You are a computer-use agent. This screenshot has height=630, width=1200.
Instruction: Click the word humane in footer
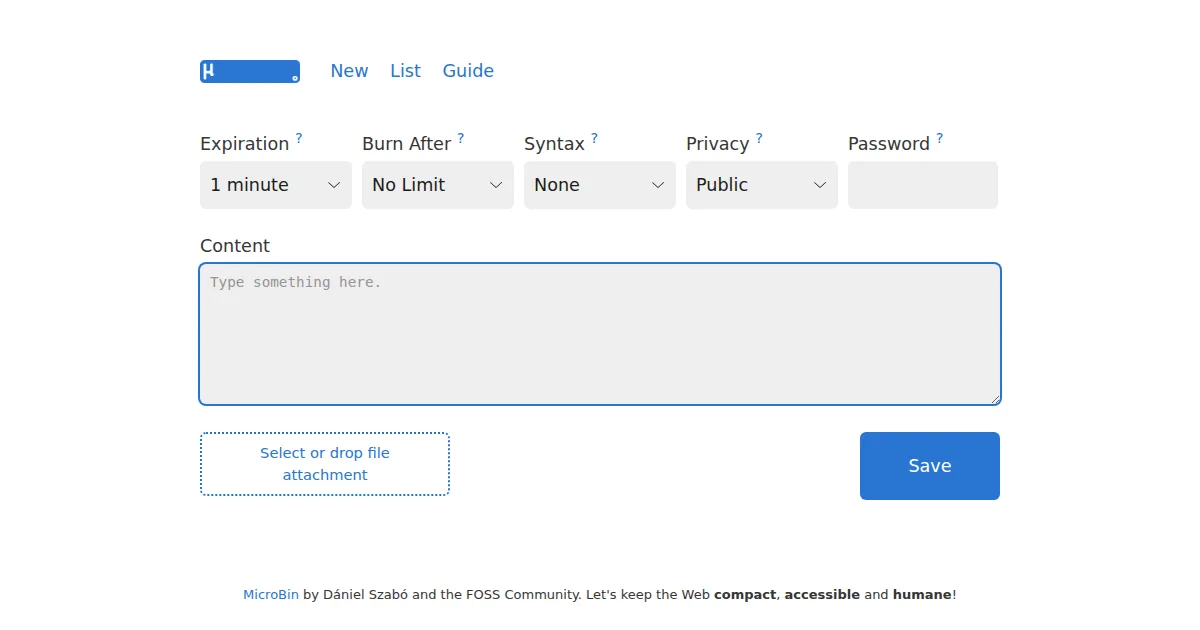point(922,594)
